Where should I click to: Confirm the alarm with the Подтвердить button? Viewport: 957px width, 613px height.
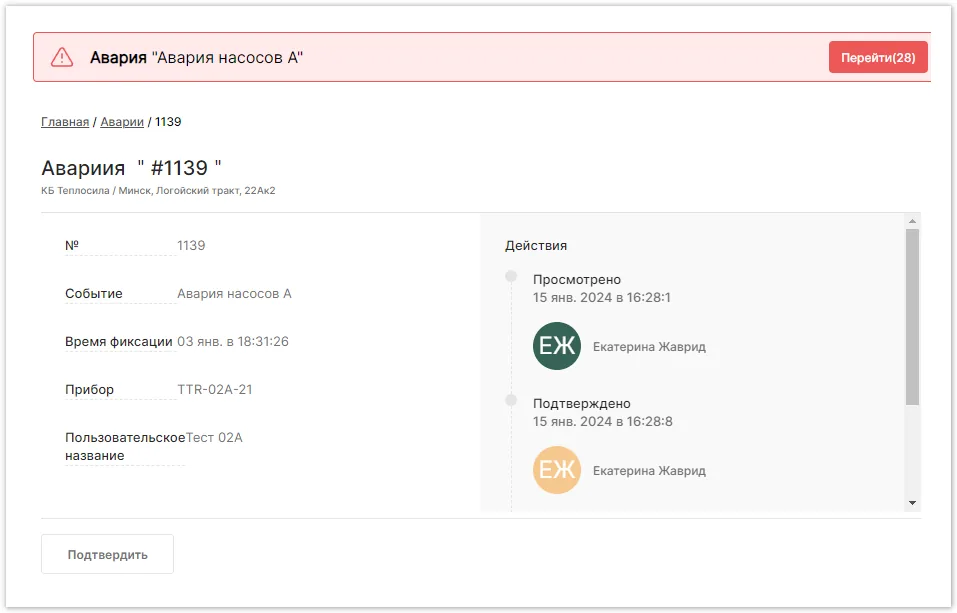(x=107, y=554)
